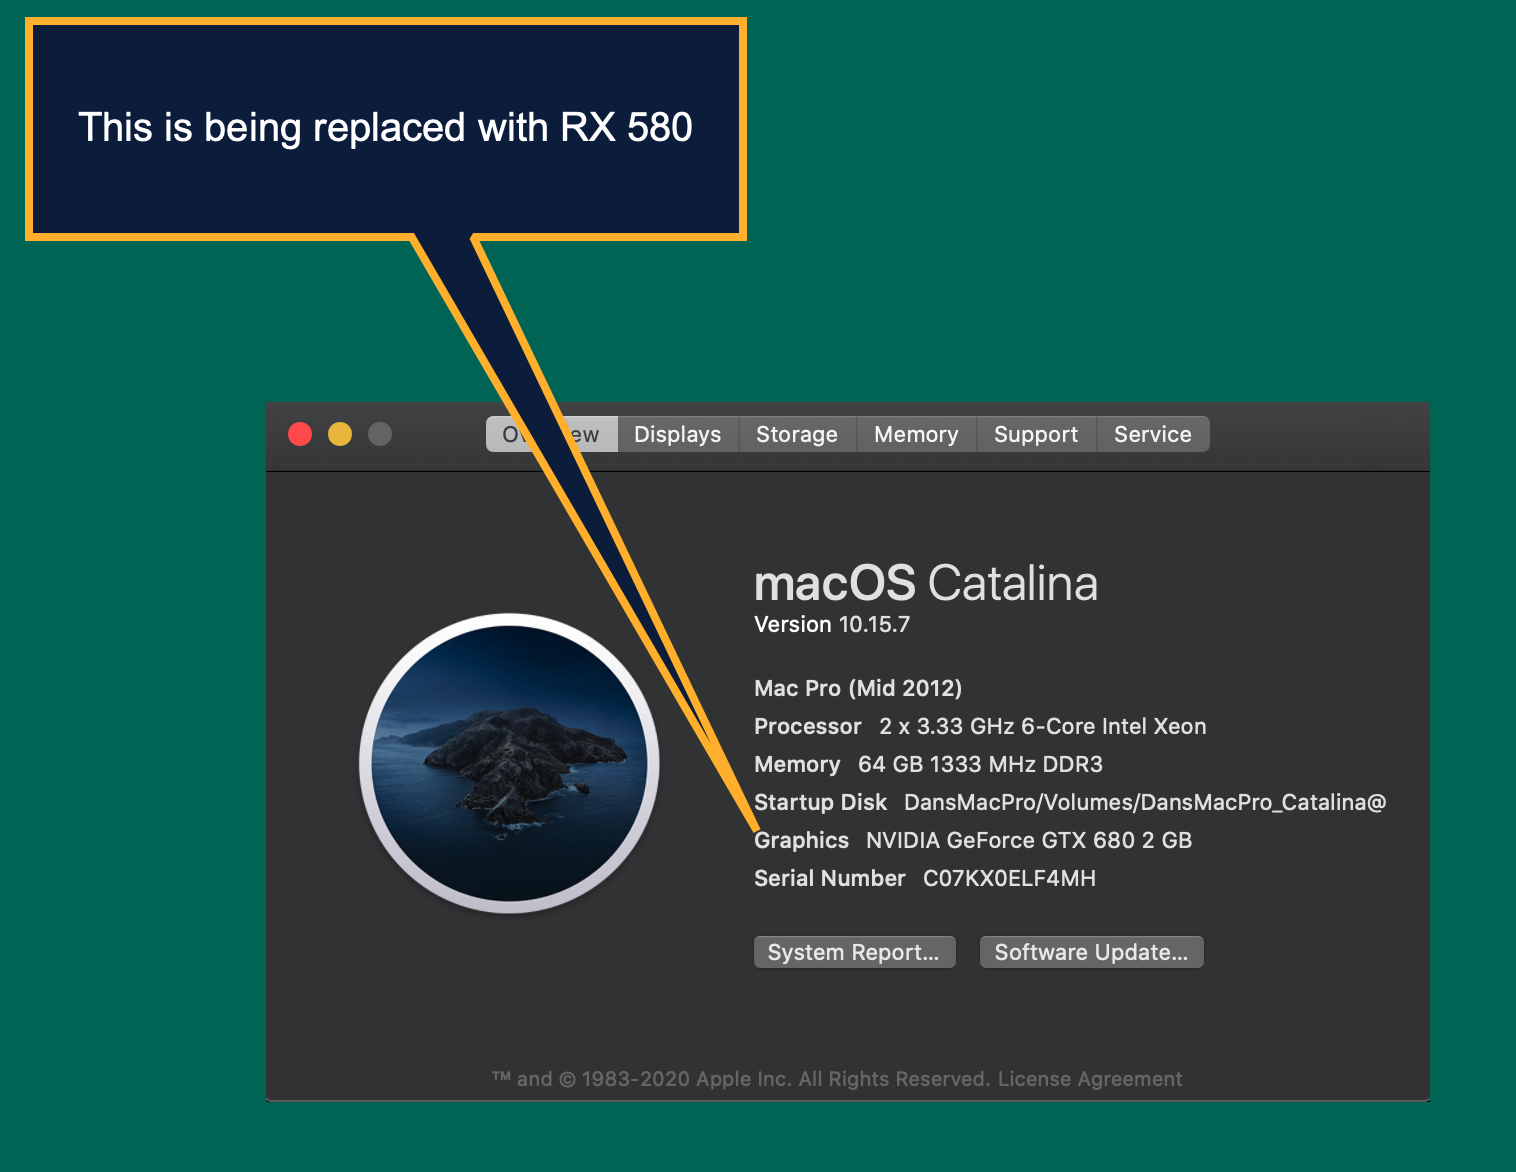Go to the Support tab
Screen dimensions: 1516x1172
pyautogui.click(x=1036, y=434)
